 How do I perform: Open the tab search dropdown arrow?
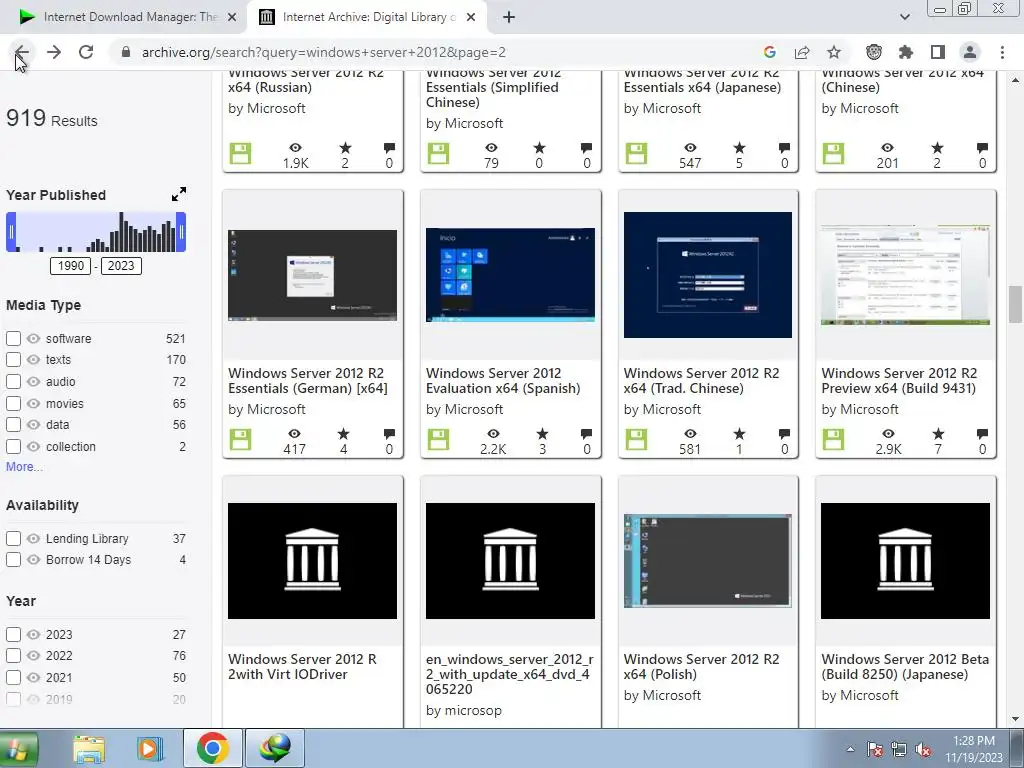point(904,17)
